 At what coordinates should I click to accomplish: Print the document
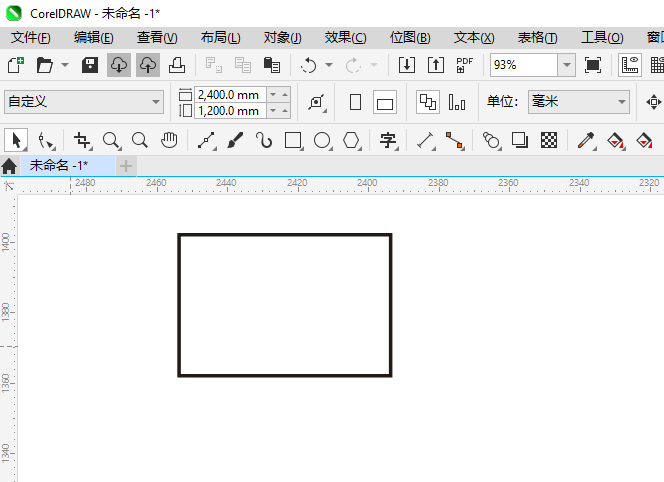click(177, 65)
